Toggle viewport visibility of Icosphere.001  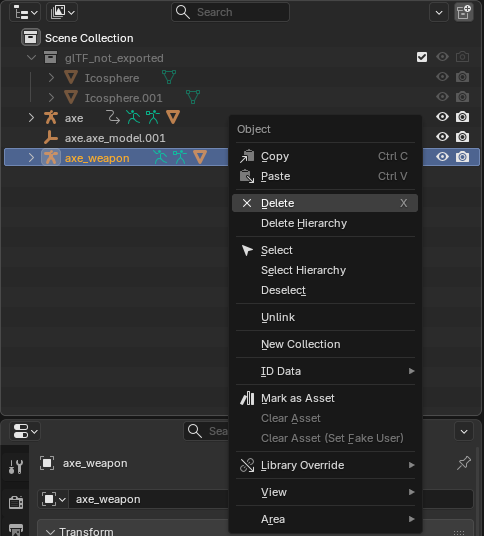click(442, 97)
